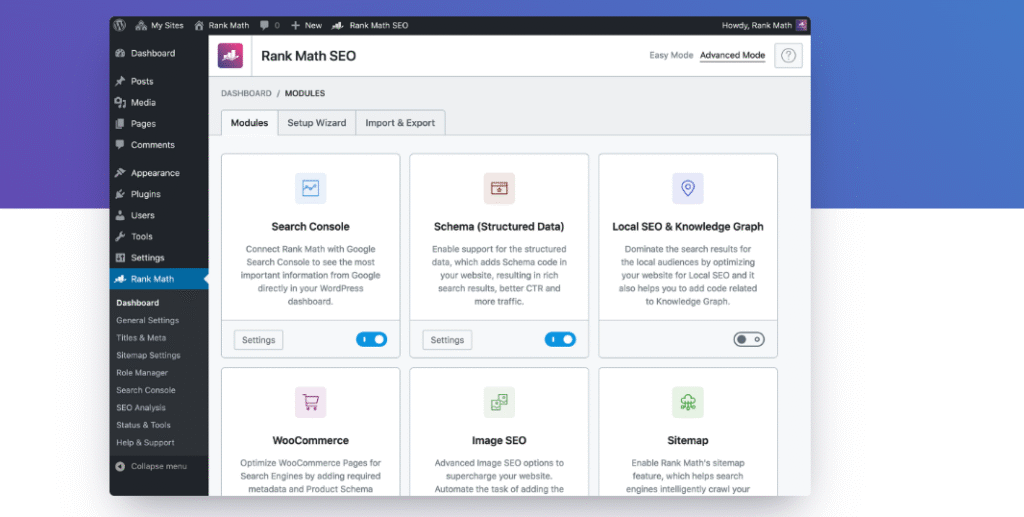This screenshot has height=517, width=1024.
Task: Disable the Search Console module toggle
Action: pyautogui.click(x=371, y=340)
